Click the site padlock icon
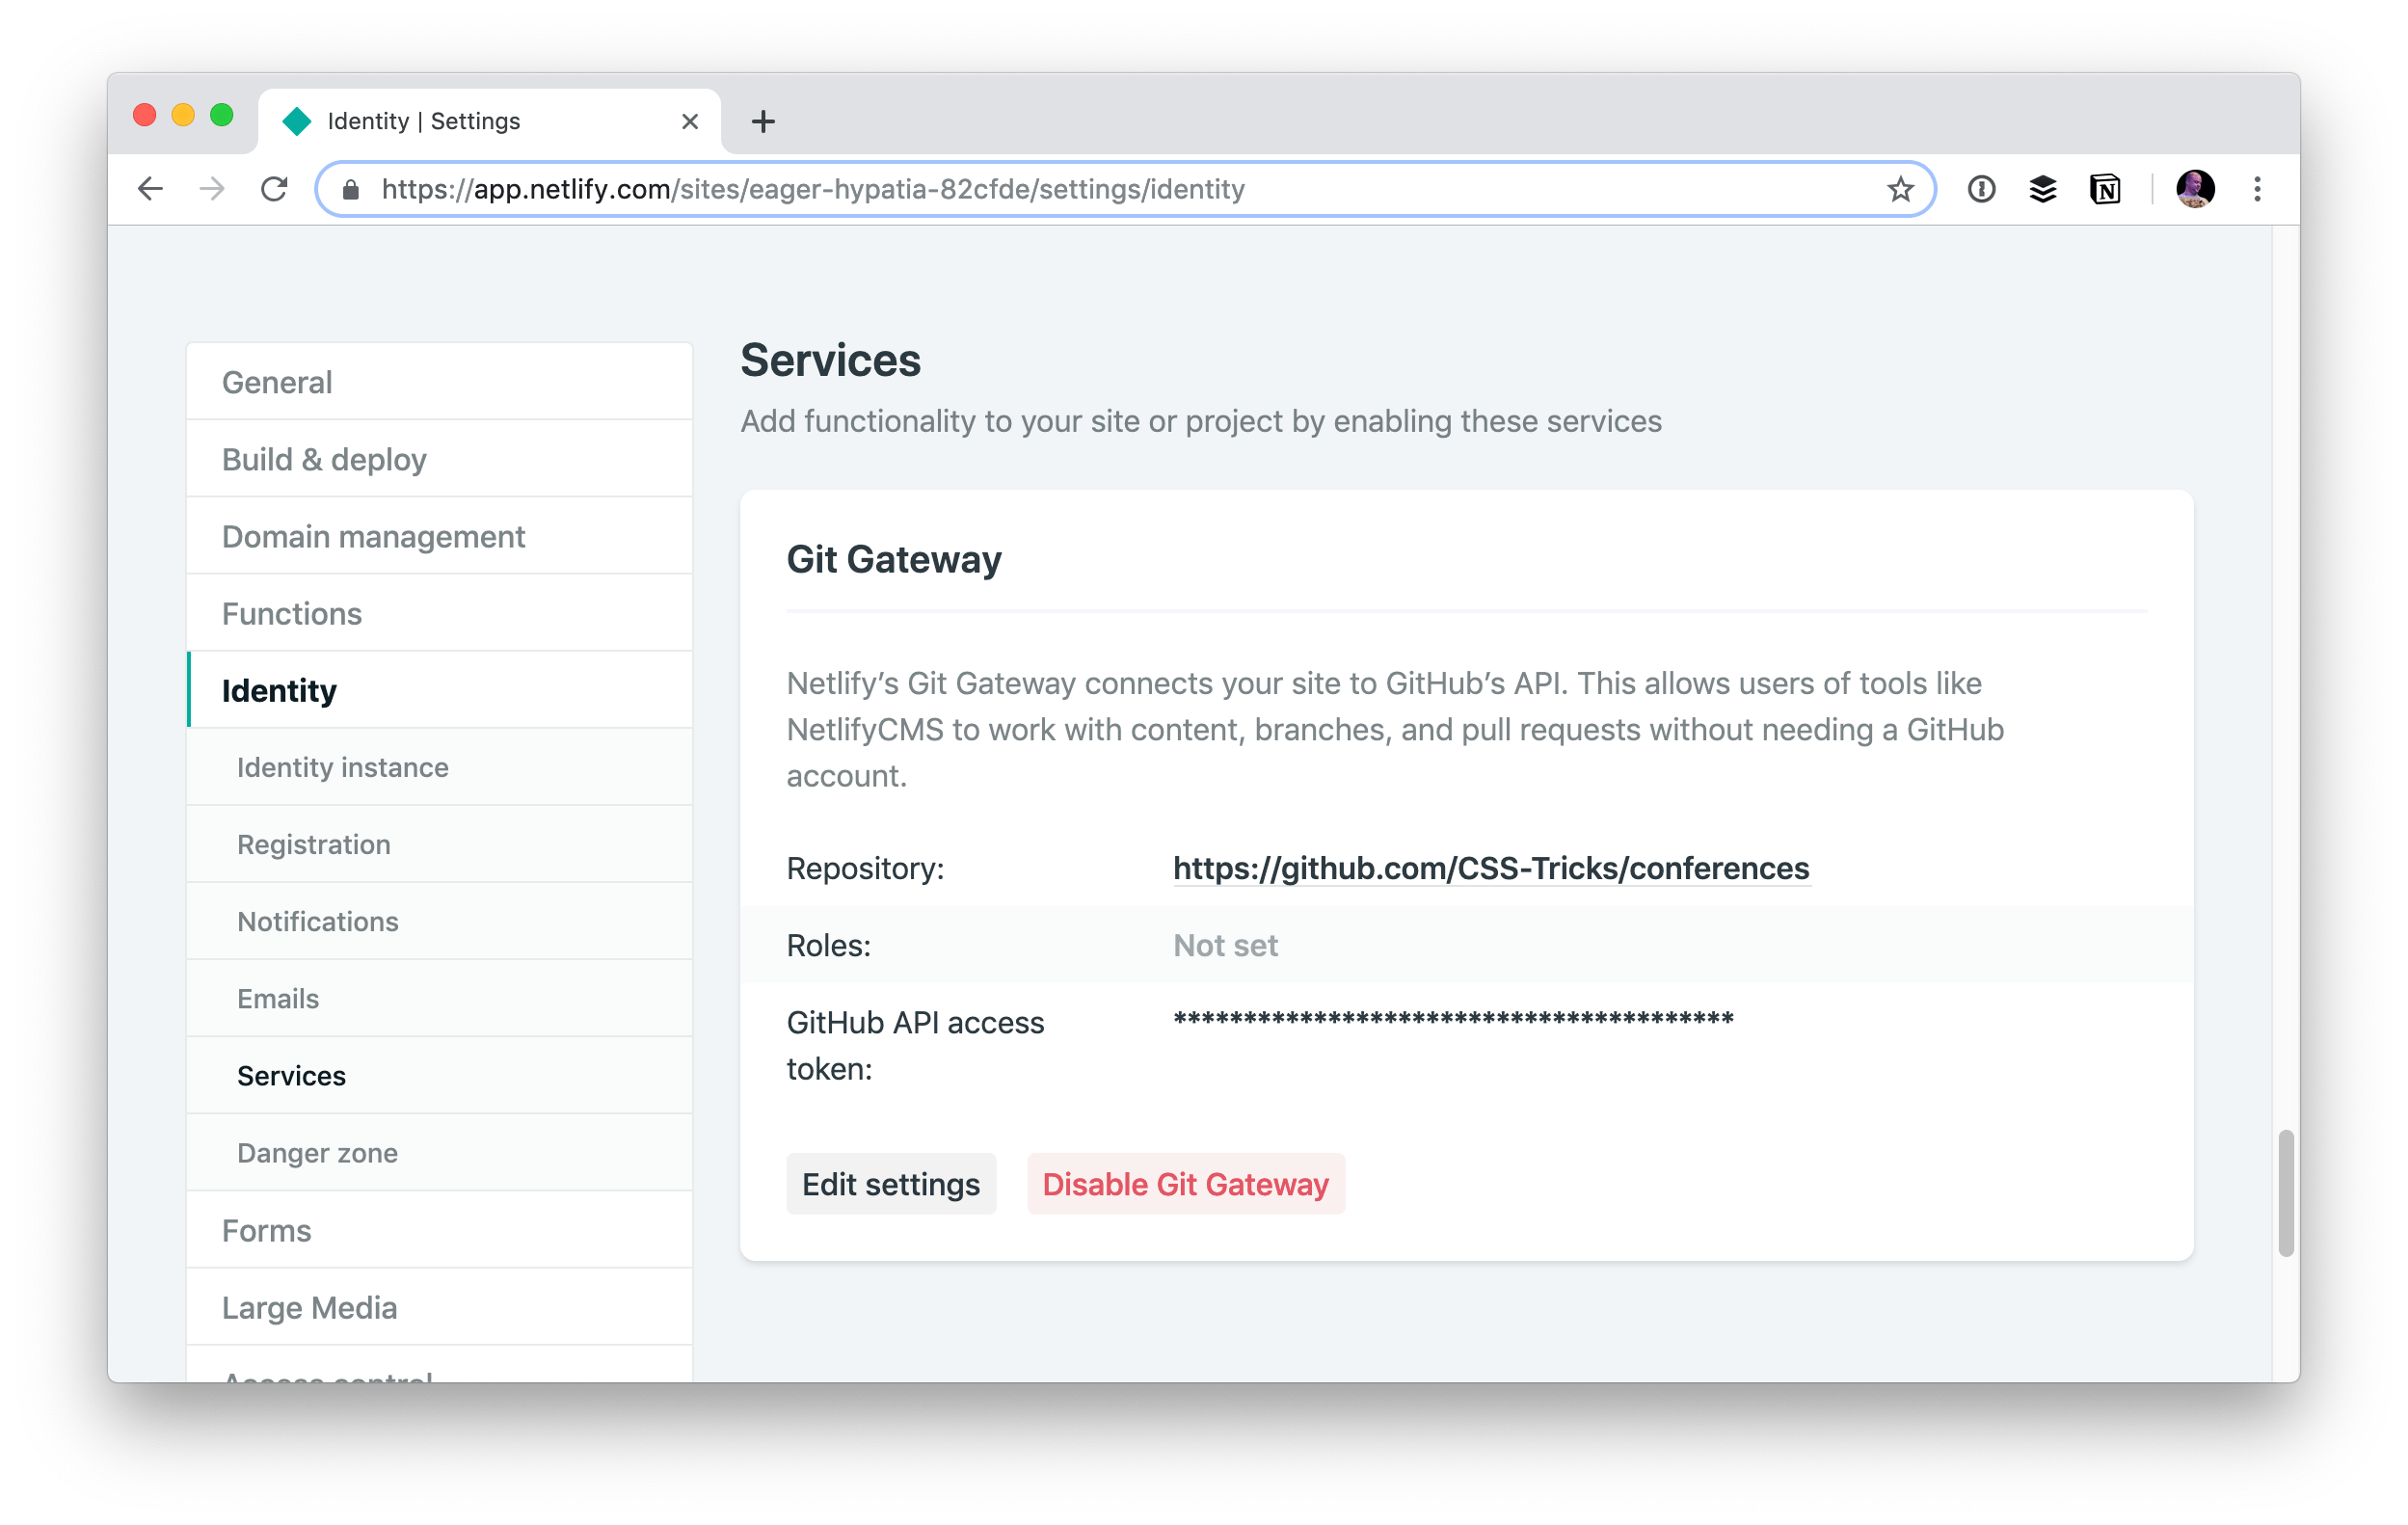The width and height of the screenshot is (2408, 1525). 351,189
